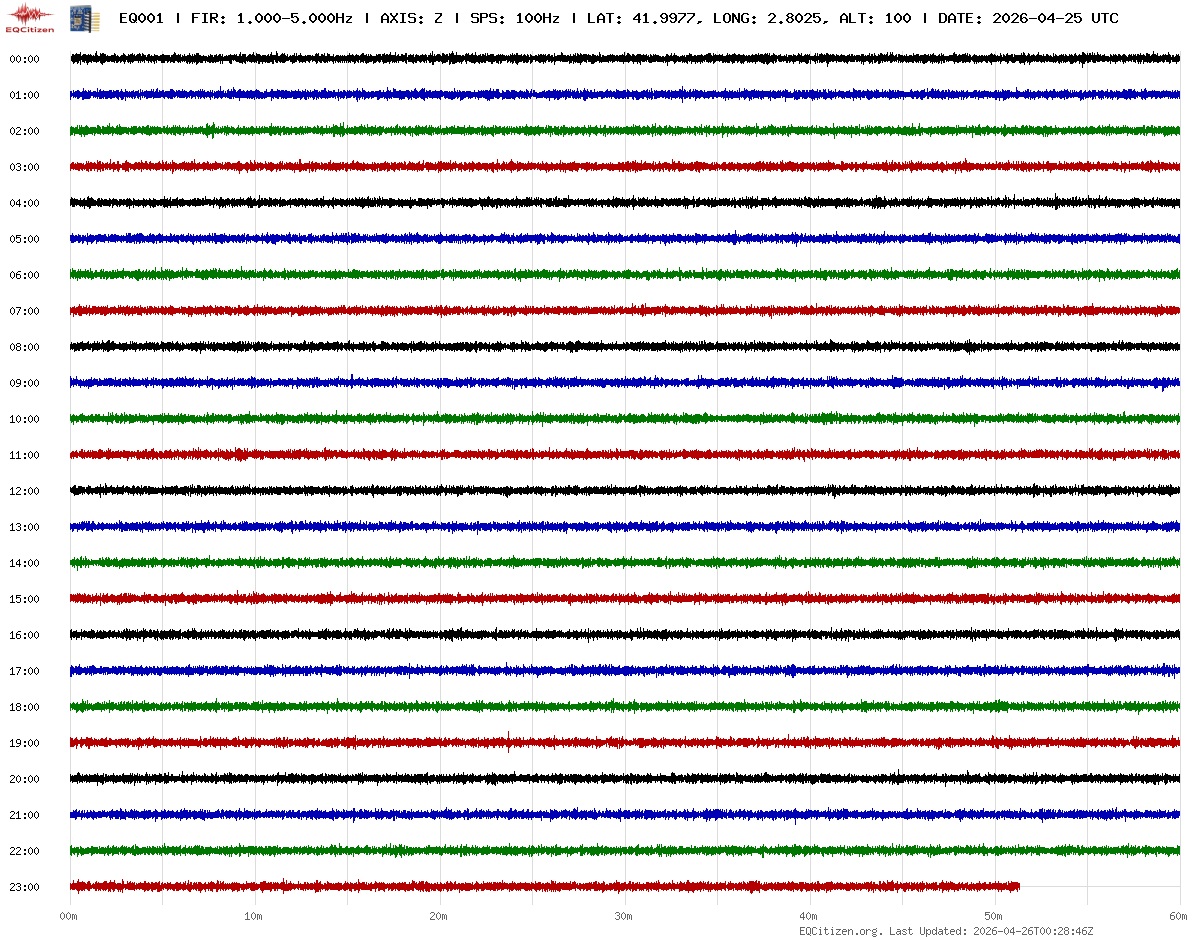Click the FIR 1.000-5.000Hz filter label

tap(272, 19)
